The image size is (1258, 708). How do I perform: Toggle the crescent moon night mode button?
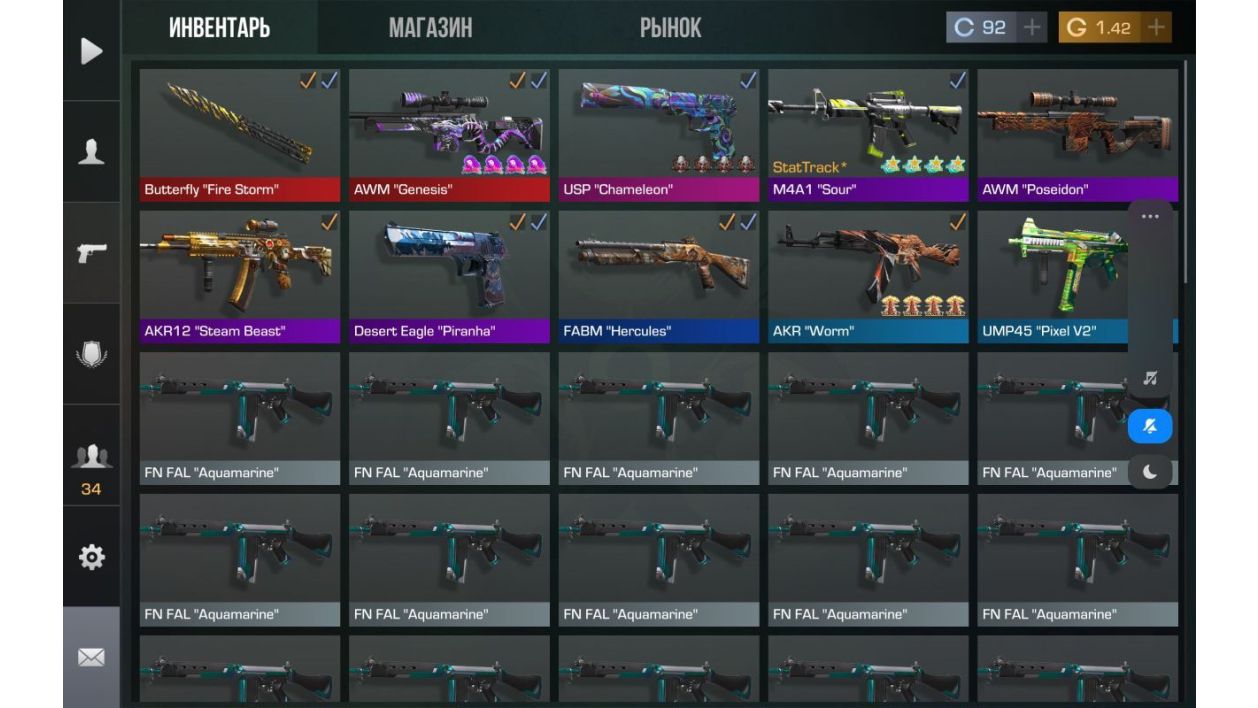tap(1150, 472)
